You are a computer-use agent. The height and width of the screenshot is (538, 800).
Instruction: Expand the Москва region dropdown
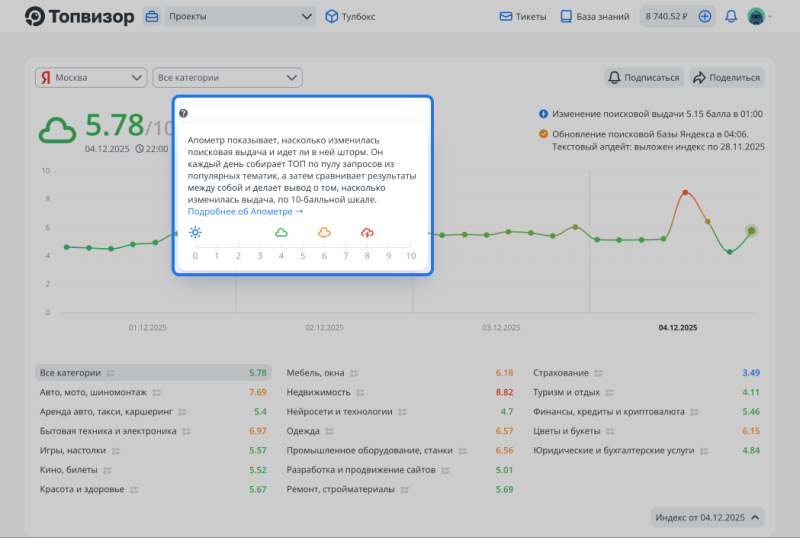pos(91,78)
